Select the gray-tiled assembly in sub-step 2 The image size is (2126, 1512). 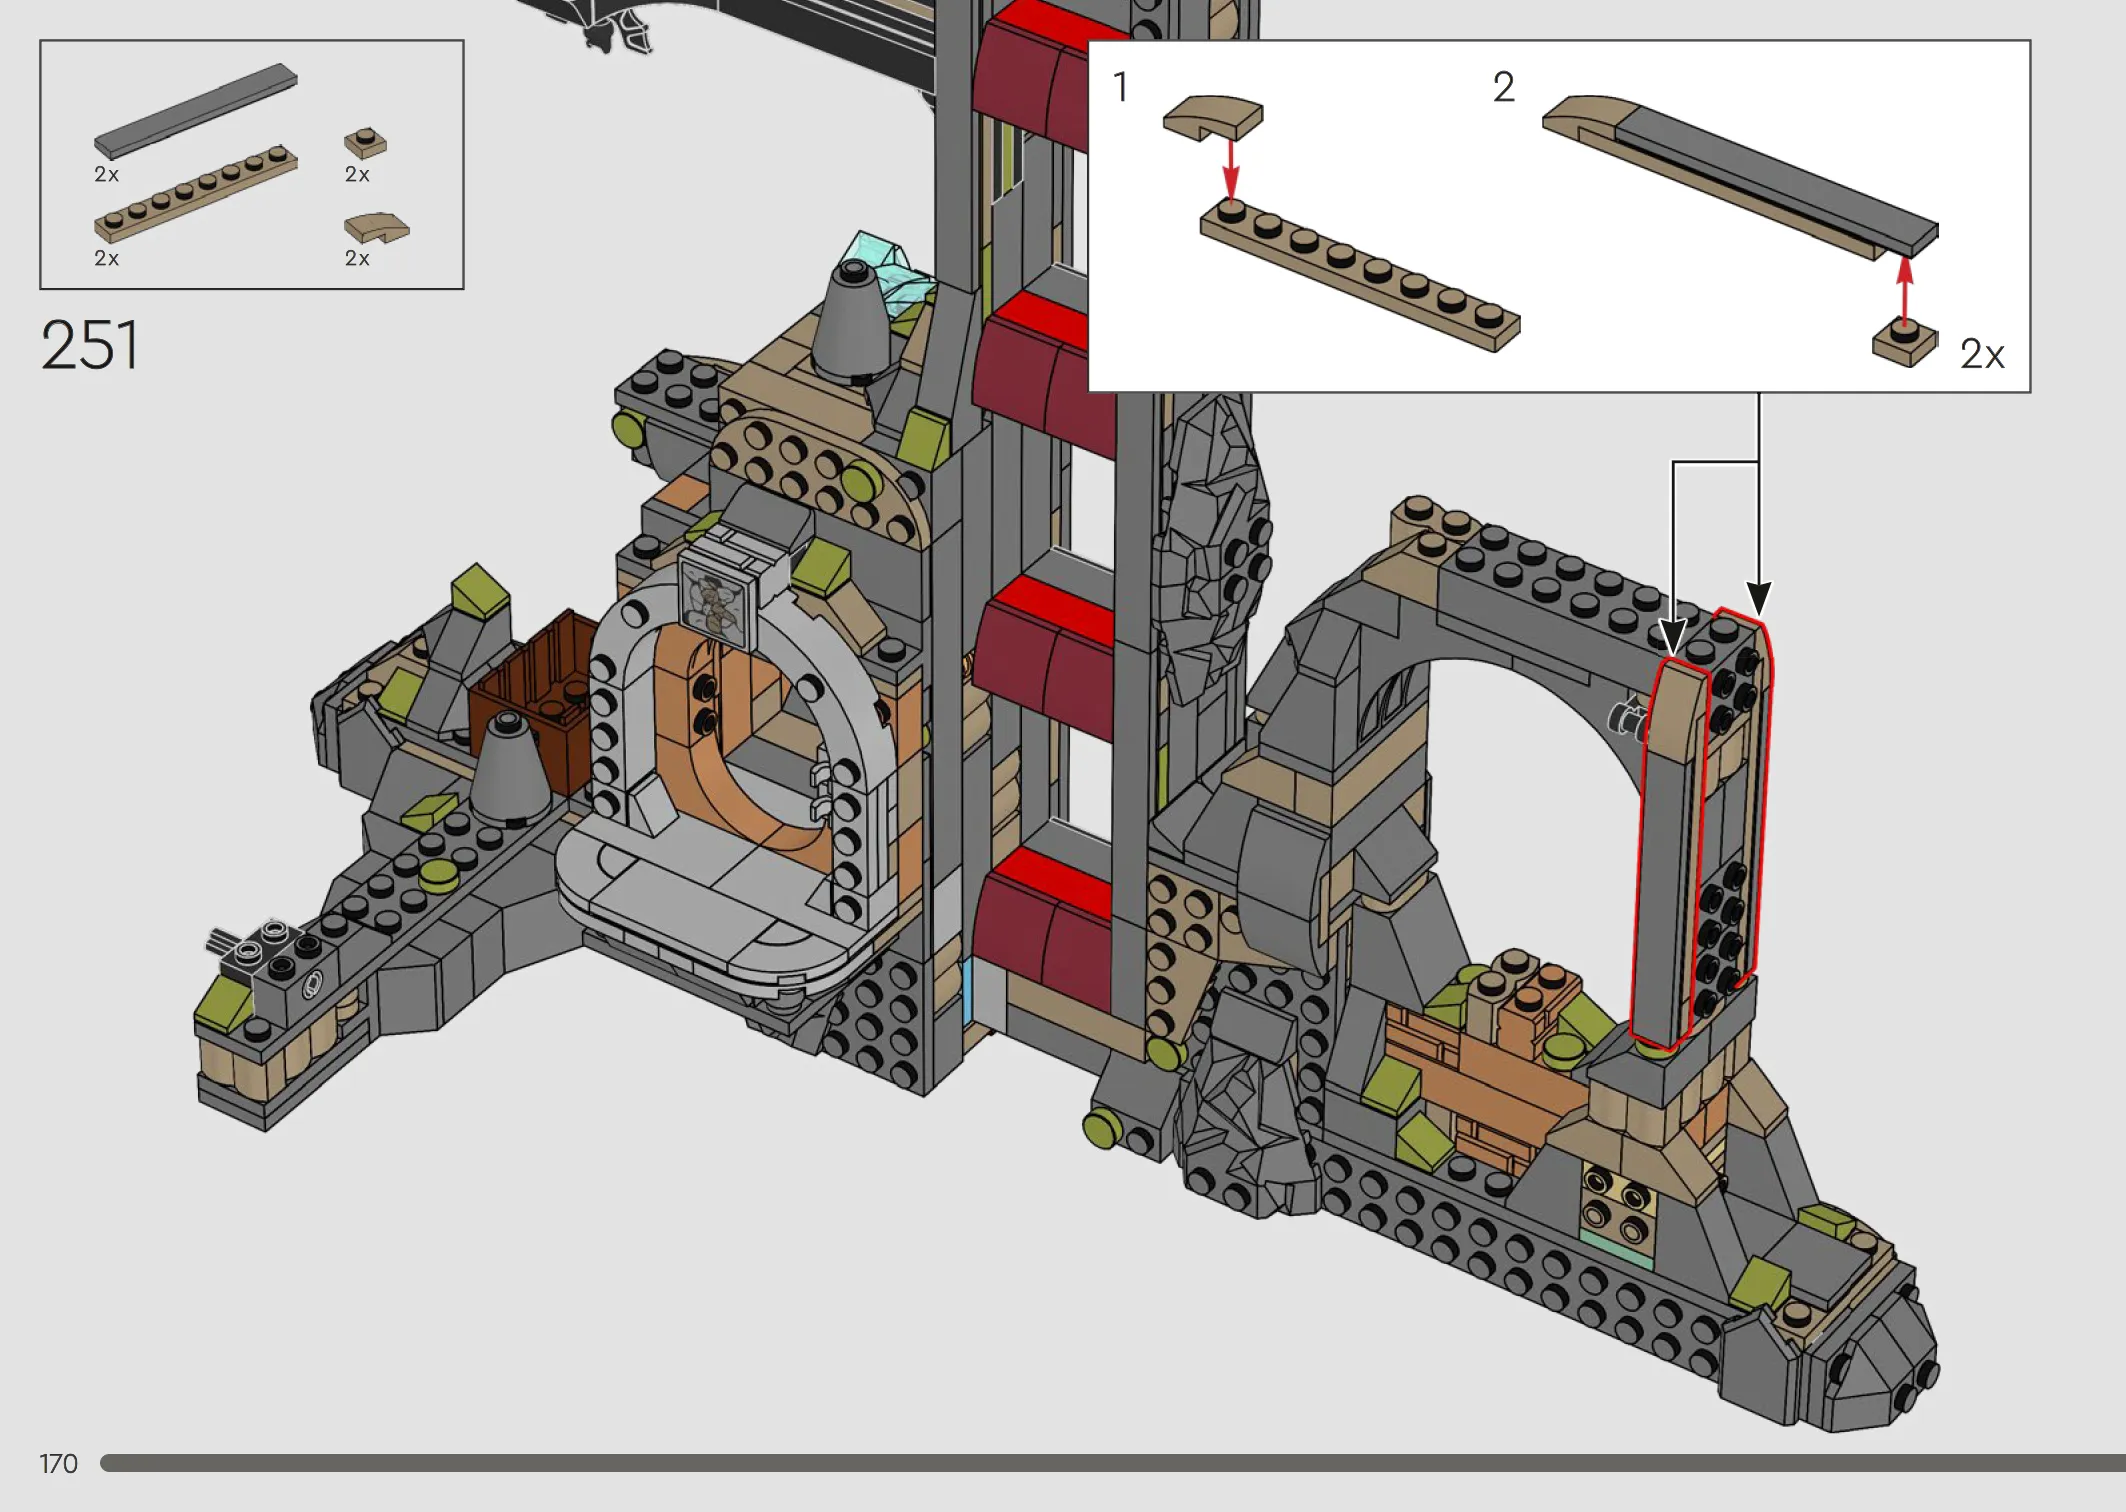1740,177
